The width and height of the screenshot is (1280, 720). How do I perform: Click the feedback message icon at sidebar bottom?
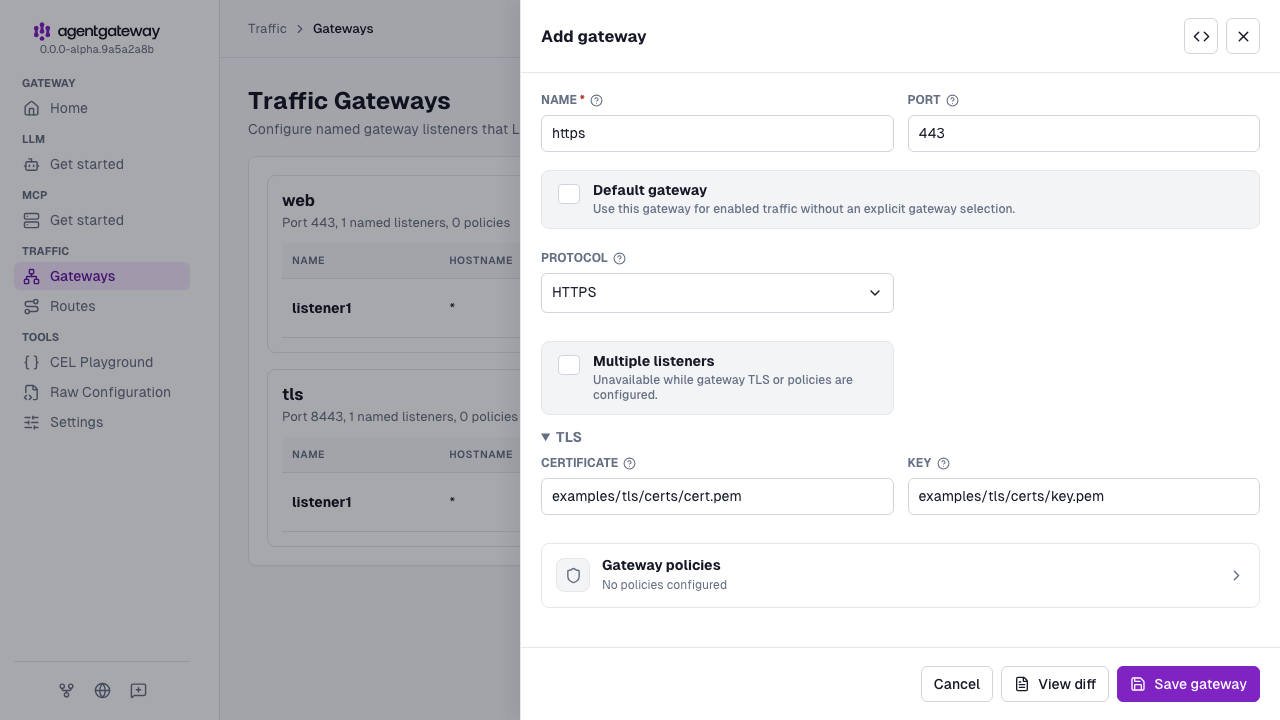pos(138,690)
